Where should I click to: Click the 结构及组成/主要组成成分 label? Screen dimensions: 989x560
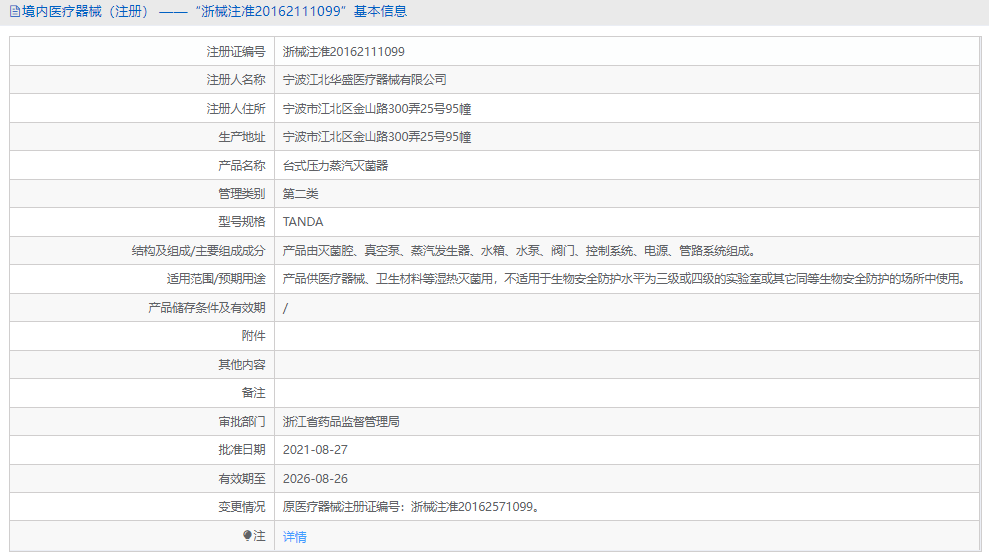click(x=198, y=251)
